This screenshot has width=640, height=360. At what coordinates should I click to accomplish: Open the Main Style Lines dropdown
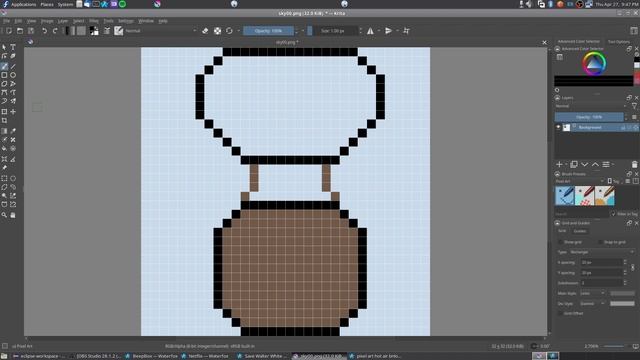pyautogui.click(x=592, y=293)
